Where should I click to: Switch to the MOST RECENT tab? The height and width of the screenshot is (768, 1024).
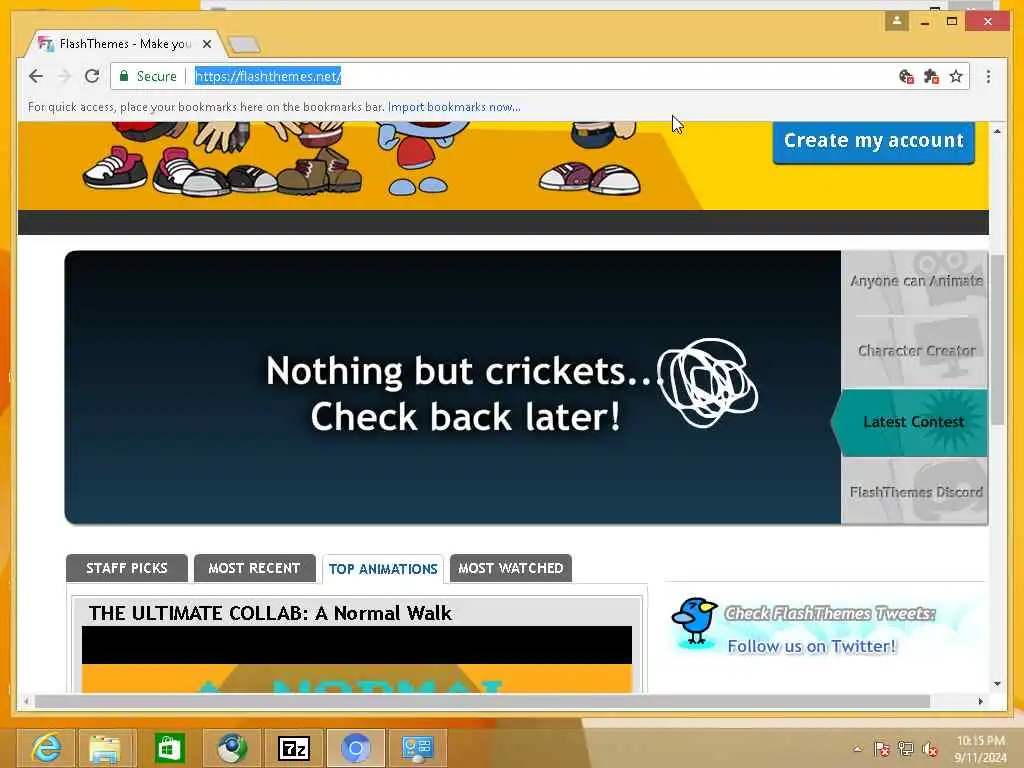[254, 568]
